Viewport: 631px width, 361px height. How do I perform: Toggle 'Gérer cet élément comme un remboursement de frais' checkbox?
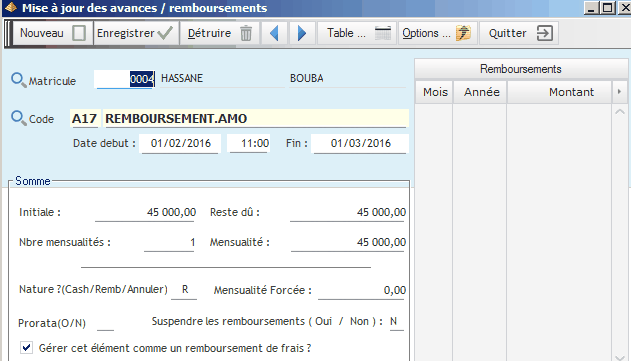(27, 348)
